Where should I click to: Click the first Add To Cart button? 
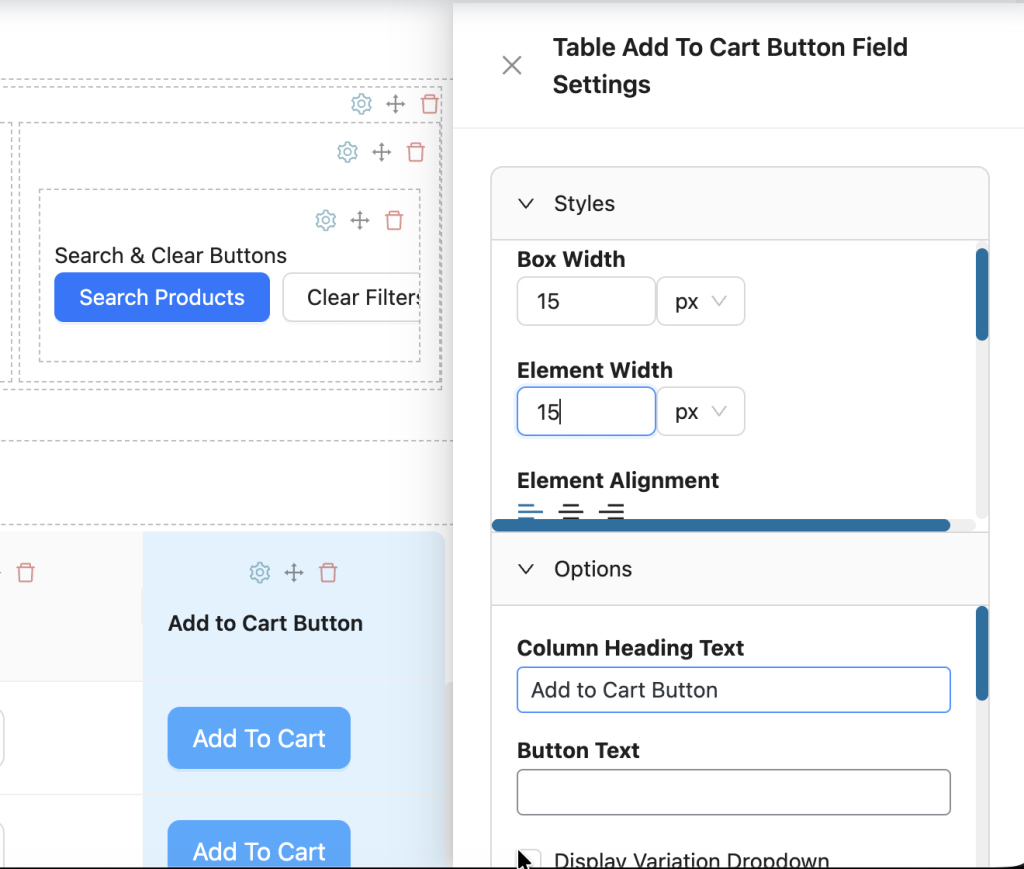click(259, 738)
